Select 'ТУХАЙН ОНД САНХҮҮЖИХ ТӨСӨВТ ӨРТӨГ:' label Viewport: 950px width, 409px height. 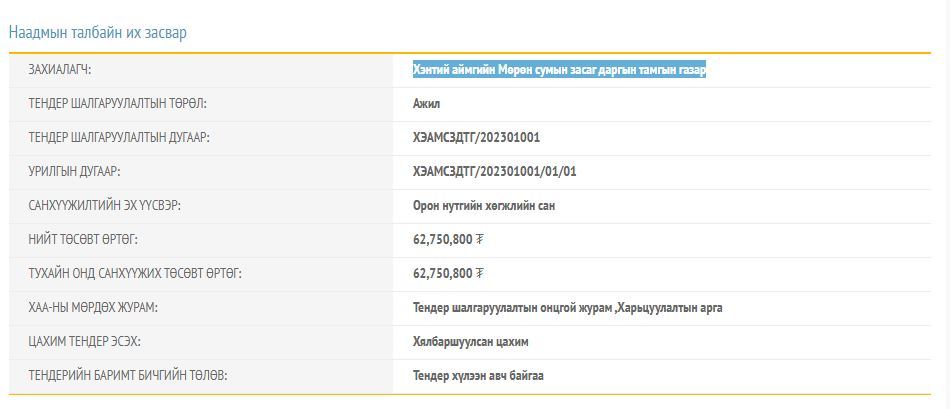[135, 274]
